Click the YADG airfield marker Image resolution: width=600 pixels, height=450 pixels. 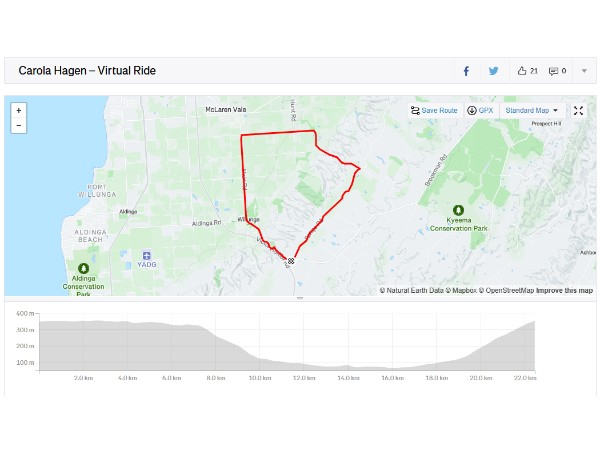pyautogui.click(x=146, y=255)
